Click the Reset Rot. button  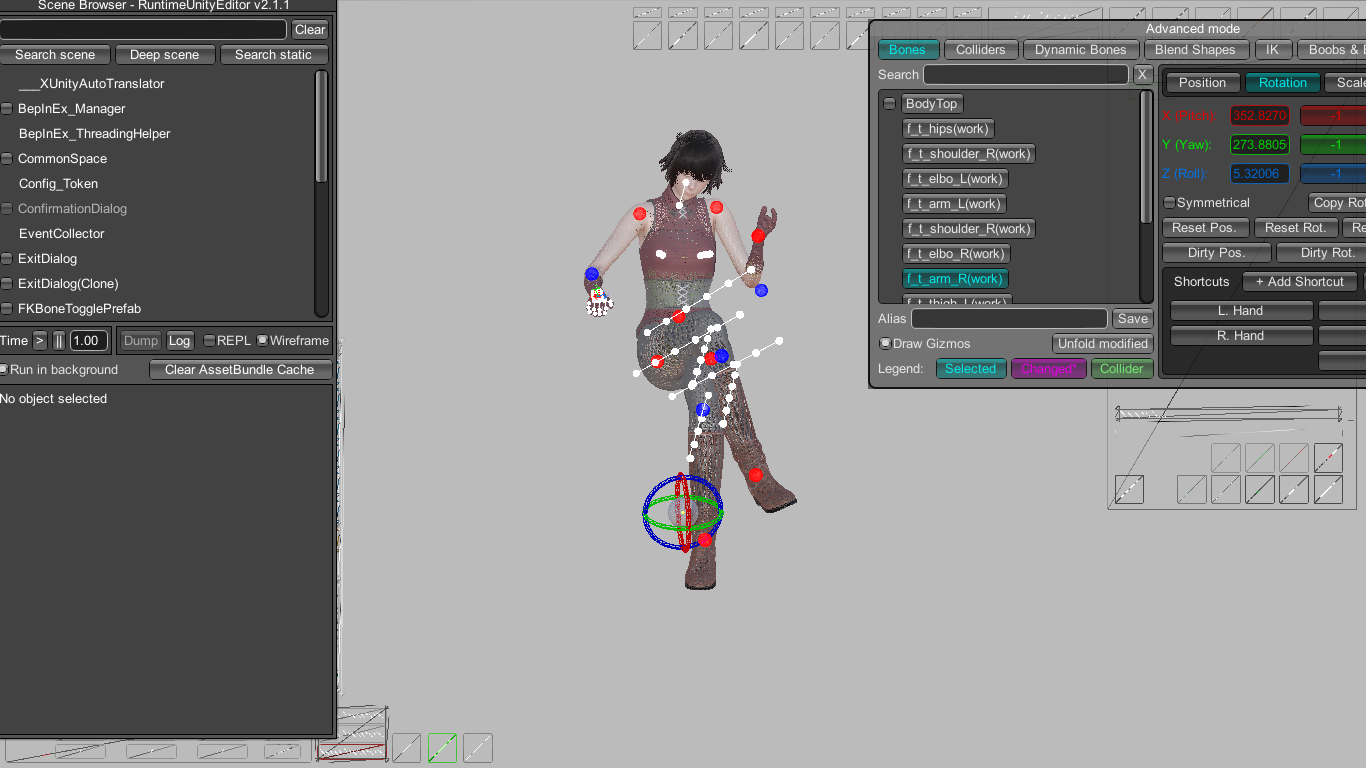[1295, 228]
